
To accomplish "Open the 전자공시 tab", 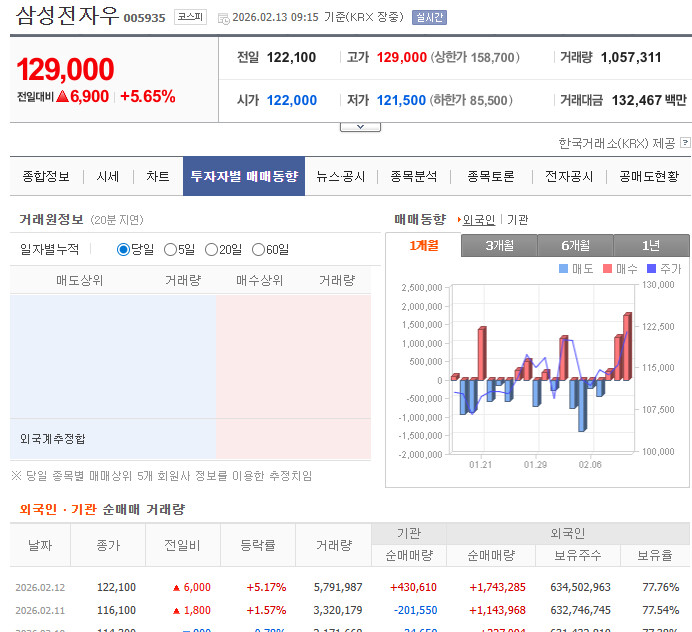I will point(569,177).
